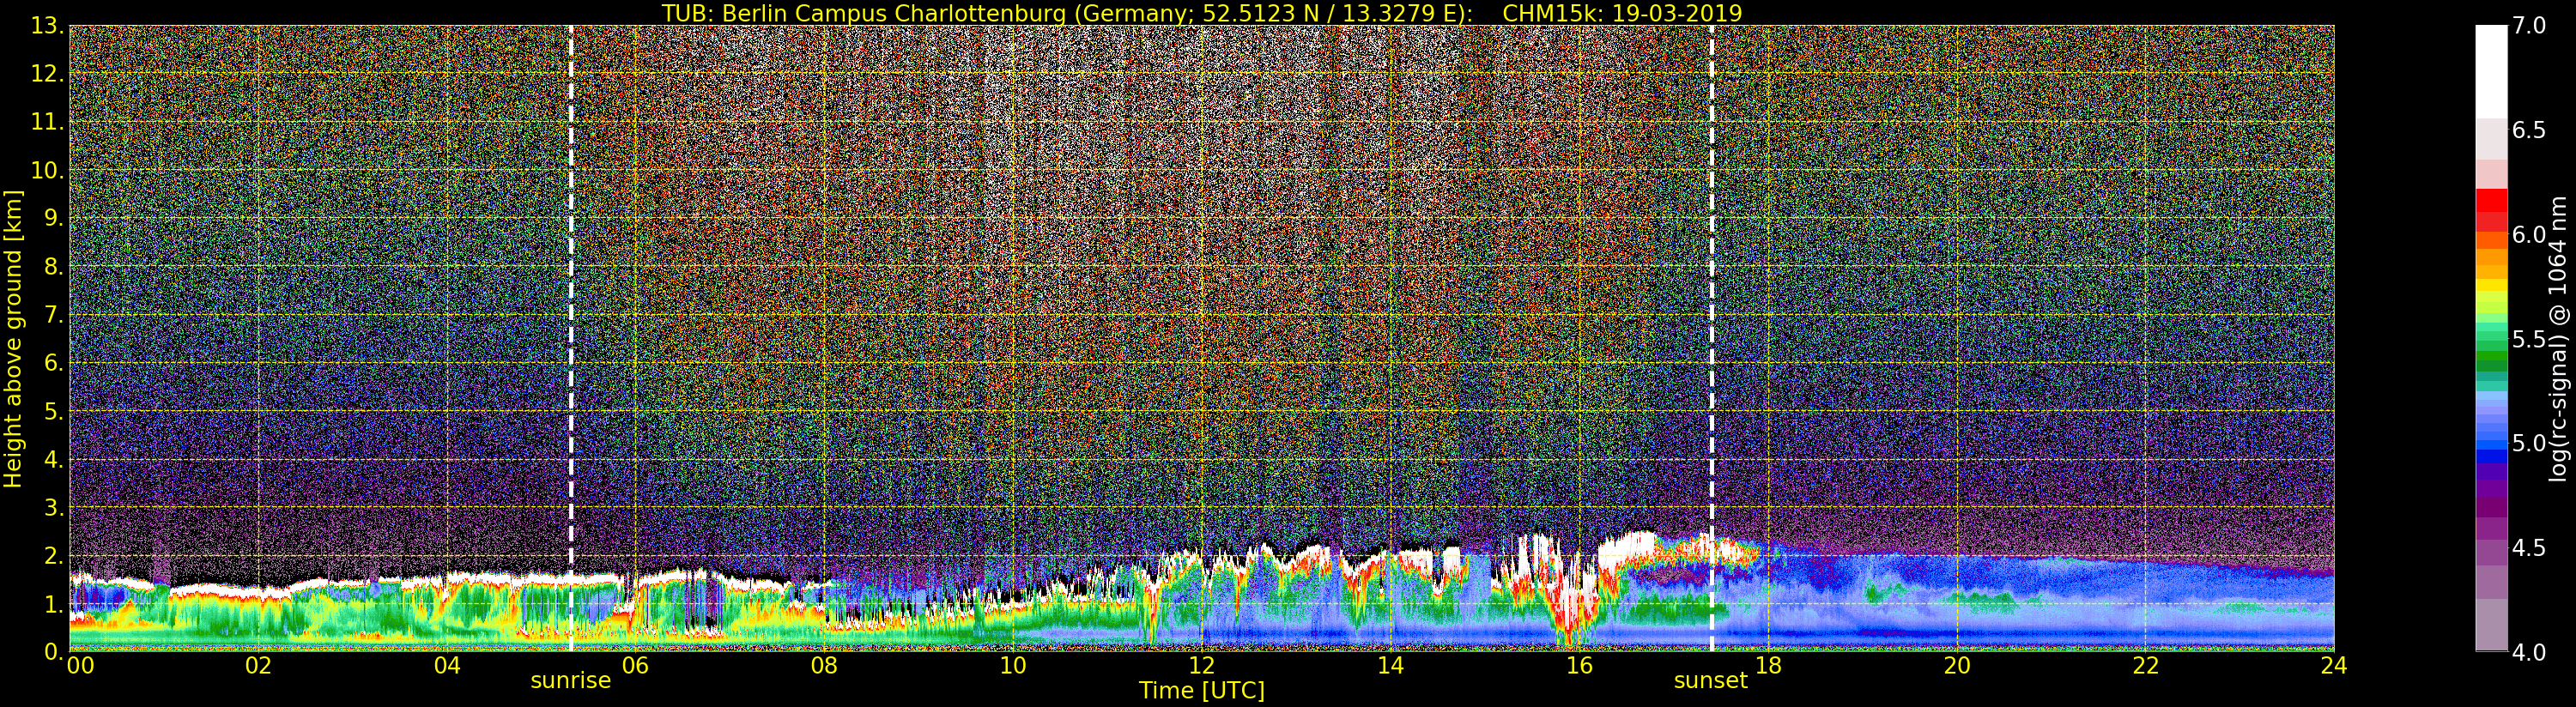Click the 7.0 tick label on the colorbar
Image resolution: width=2576 pixels, height=707 pixels.
[2529, 26]
